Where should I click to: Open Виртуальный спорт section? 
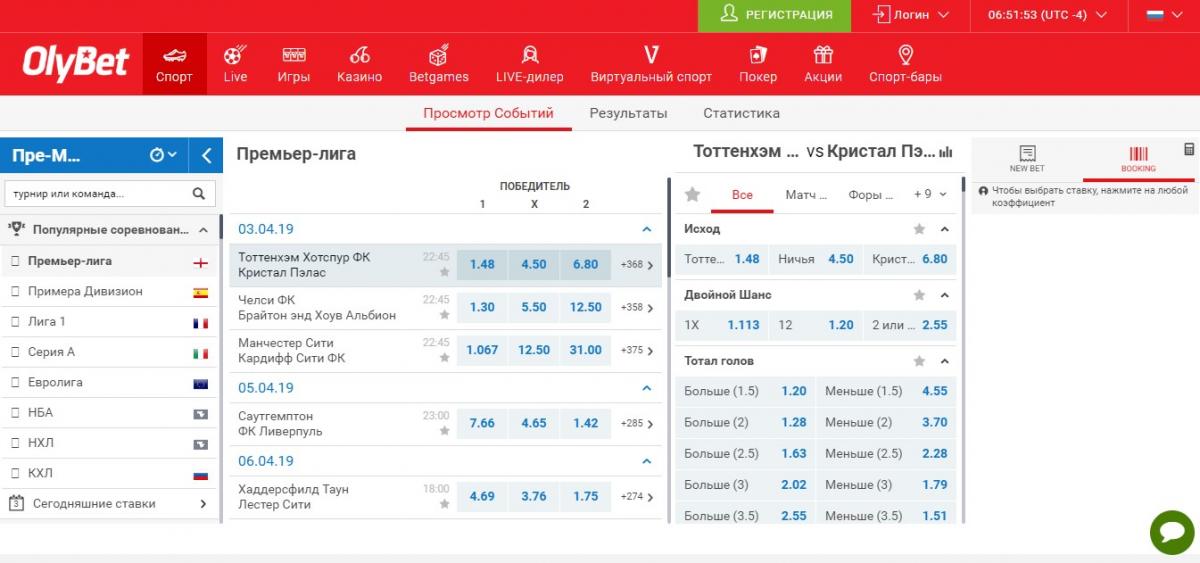[x=651, y=64]
